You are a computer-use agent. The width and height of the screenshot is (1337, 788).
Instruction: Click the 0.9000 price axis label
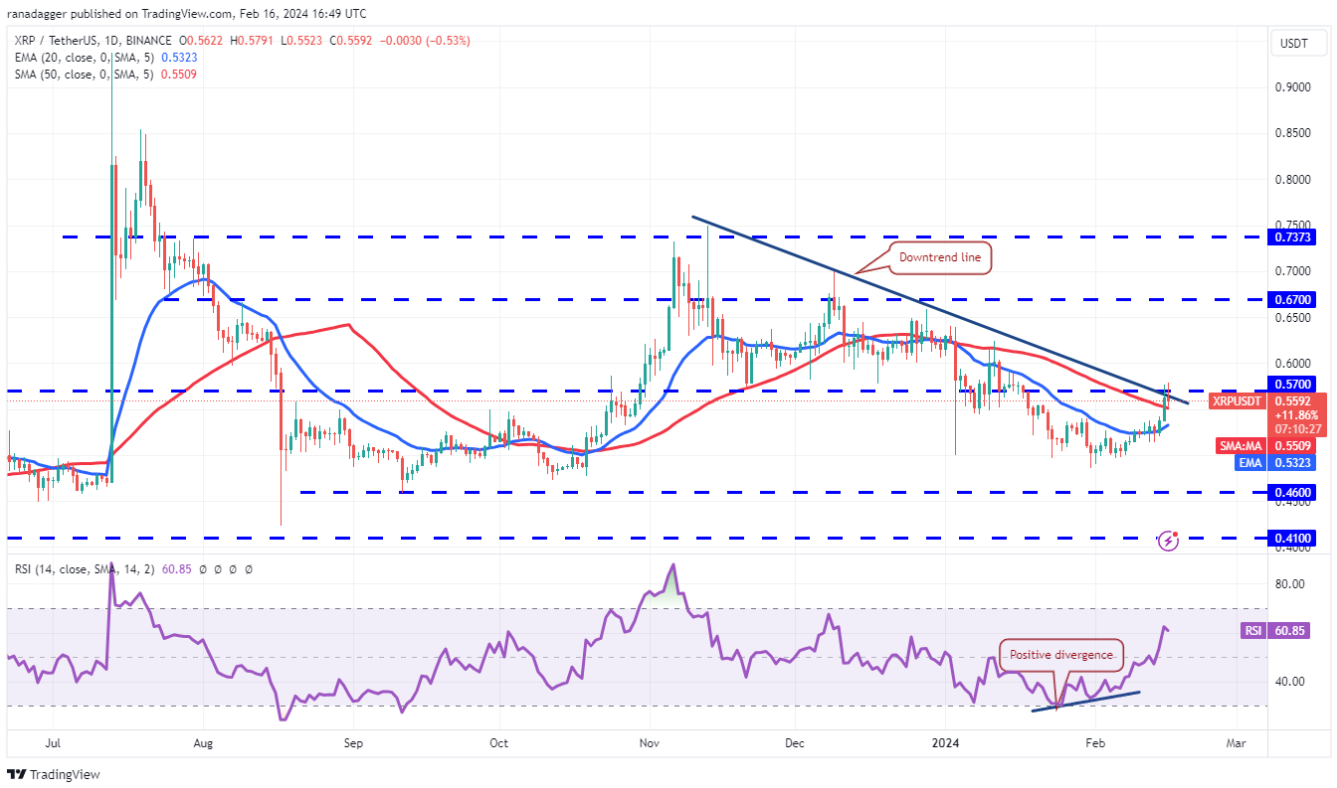1294,87
